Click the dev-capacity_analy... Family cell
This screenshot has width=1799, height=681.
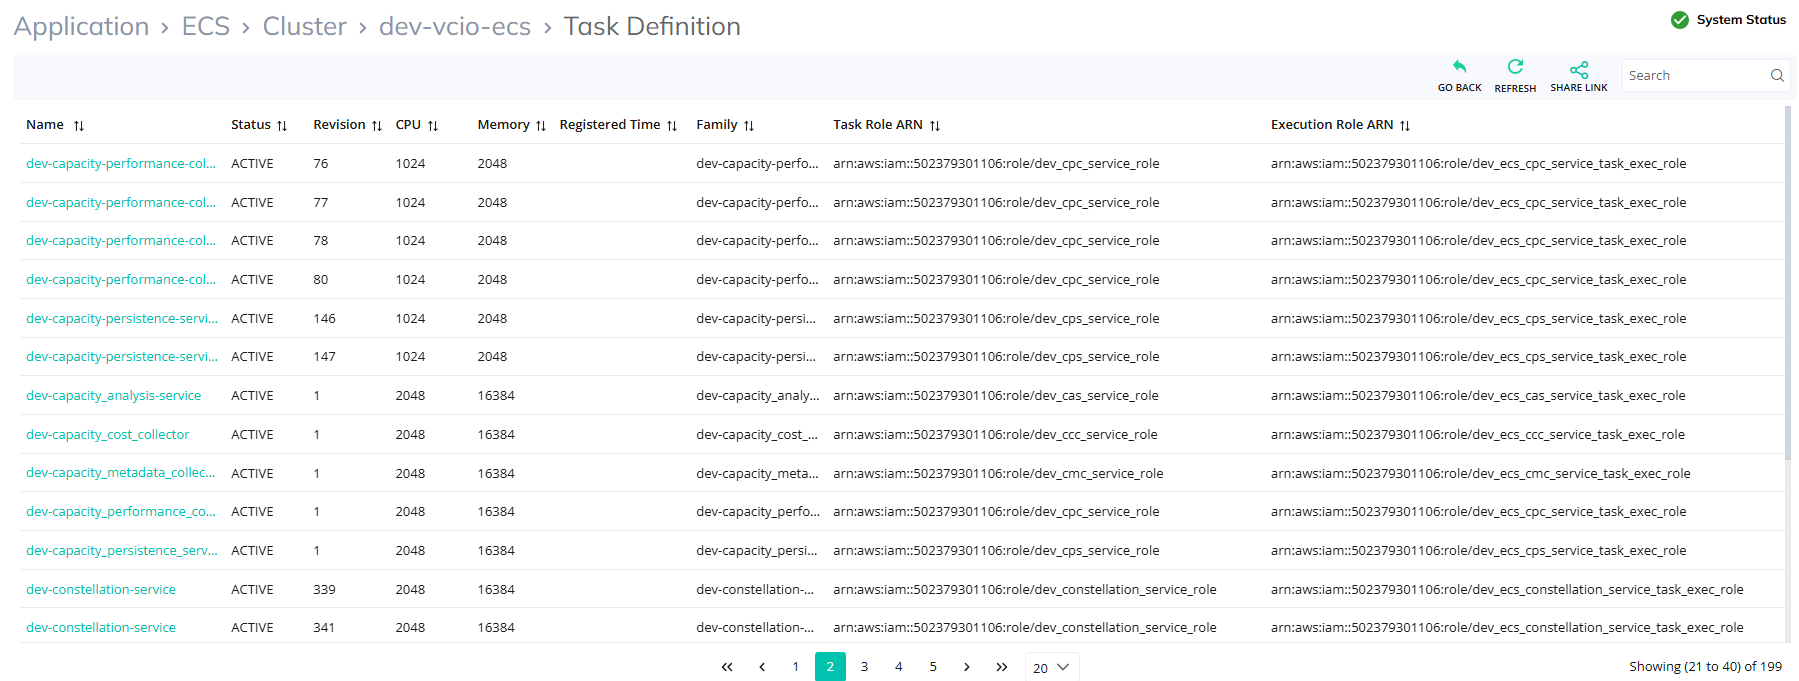click(x=758, y=396)
